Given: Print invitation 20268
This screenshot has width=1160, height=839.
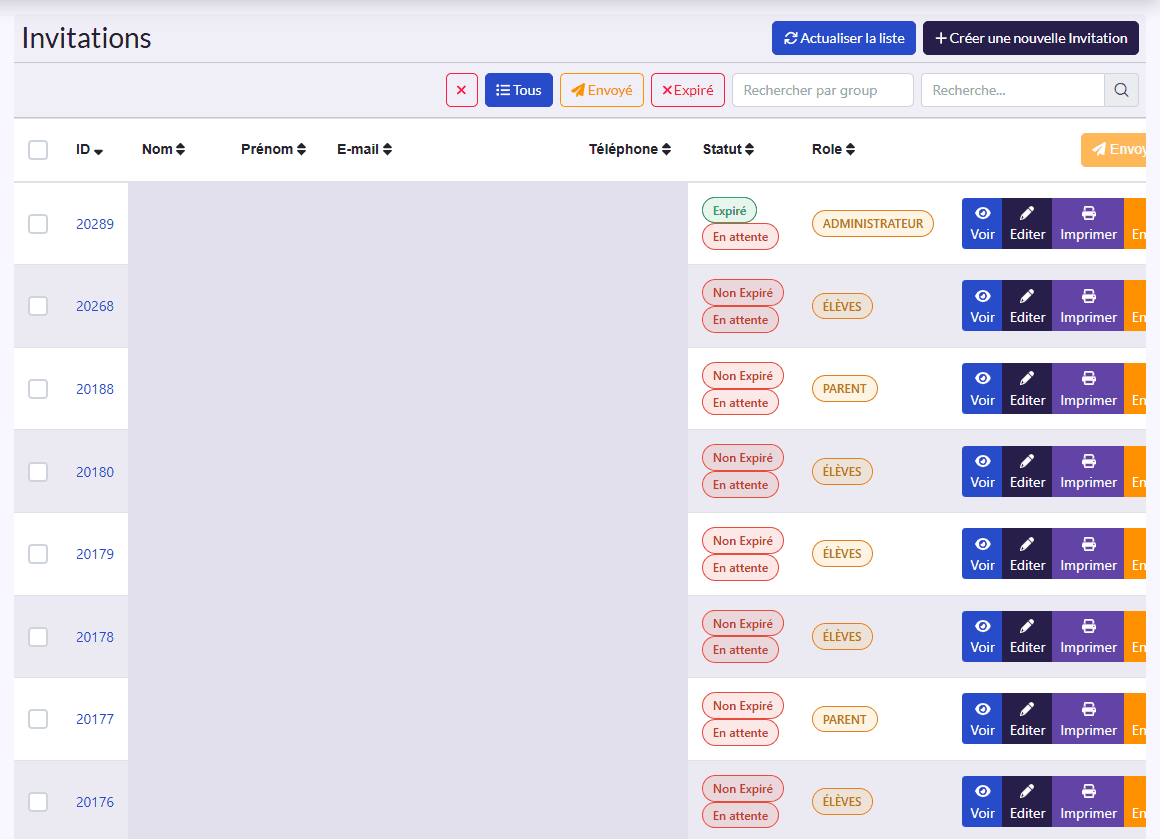Looking at the screenshot, I should pos(1088,306).
